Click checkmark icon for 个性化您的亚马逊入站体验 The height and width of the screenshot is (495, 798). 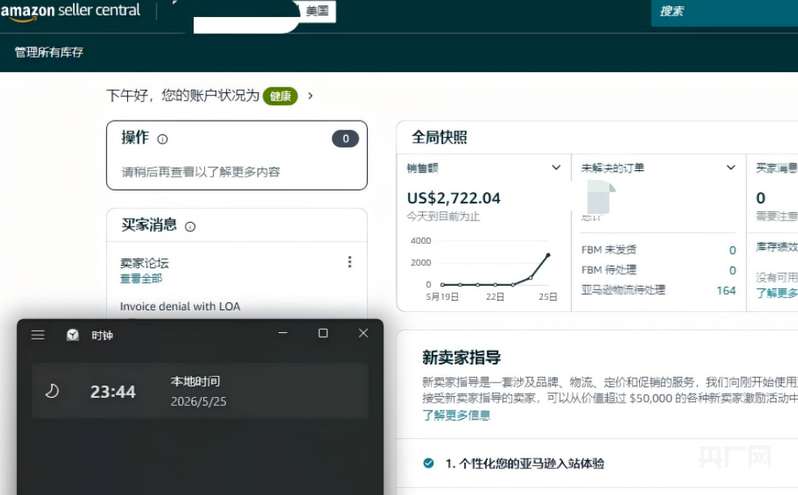click(429, 463)
